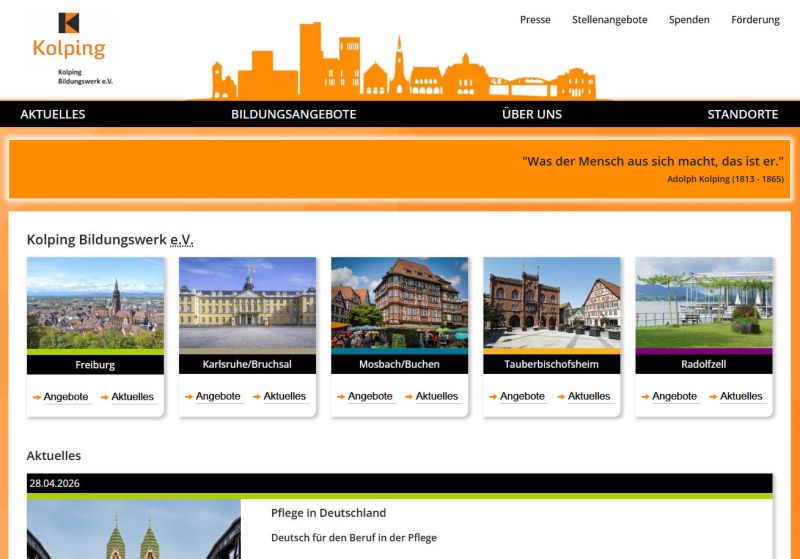Open Angebote for Freiburg
800x559 pixels.
pyautogui.click(x=66, y=397)
